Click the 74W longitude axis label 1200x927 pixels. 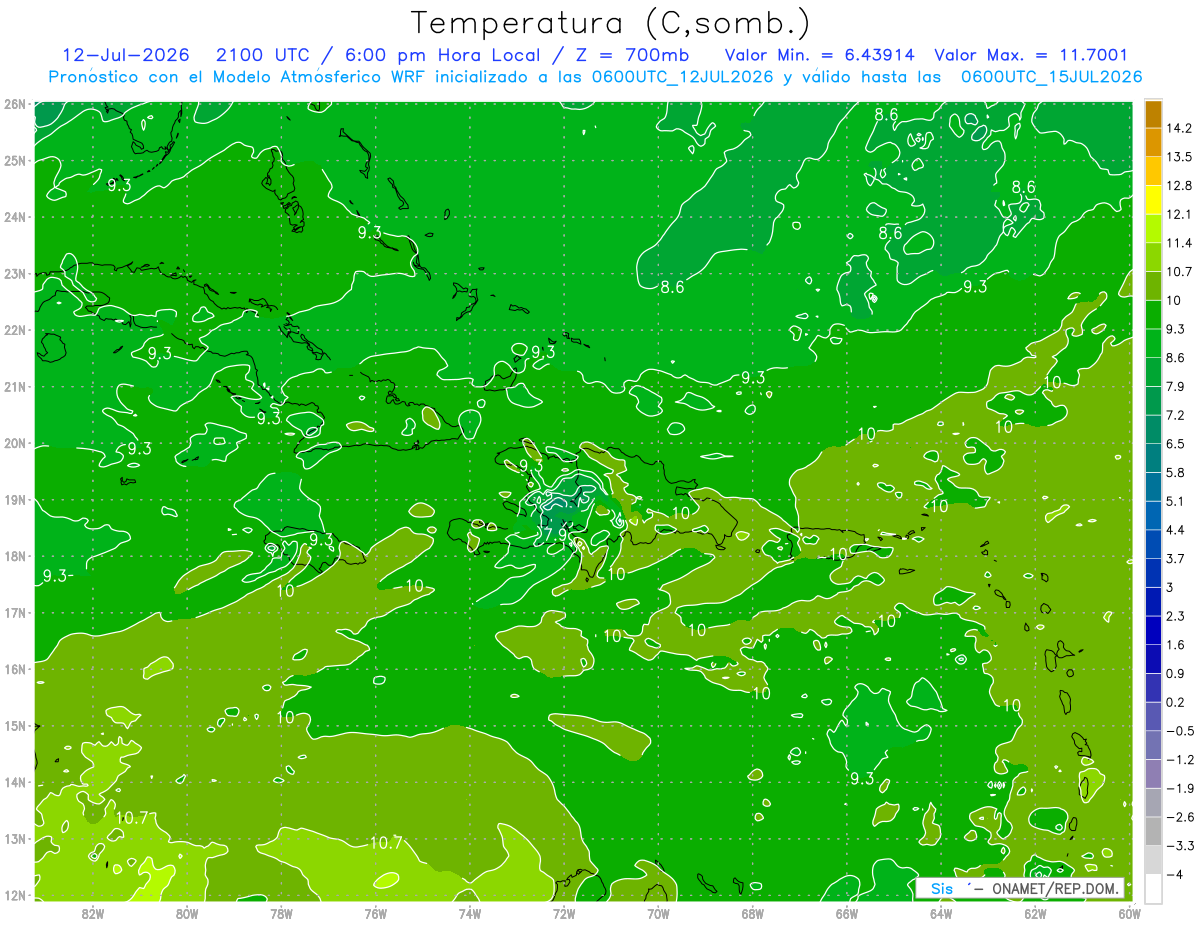click(470, 913)
